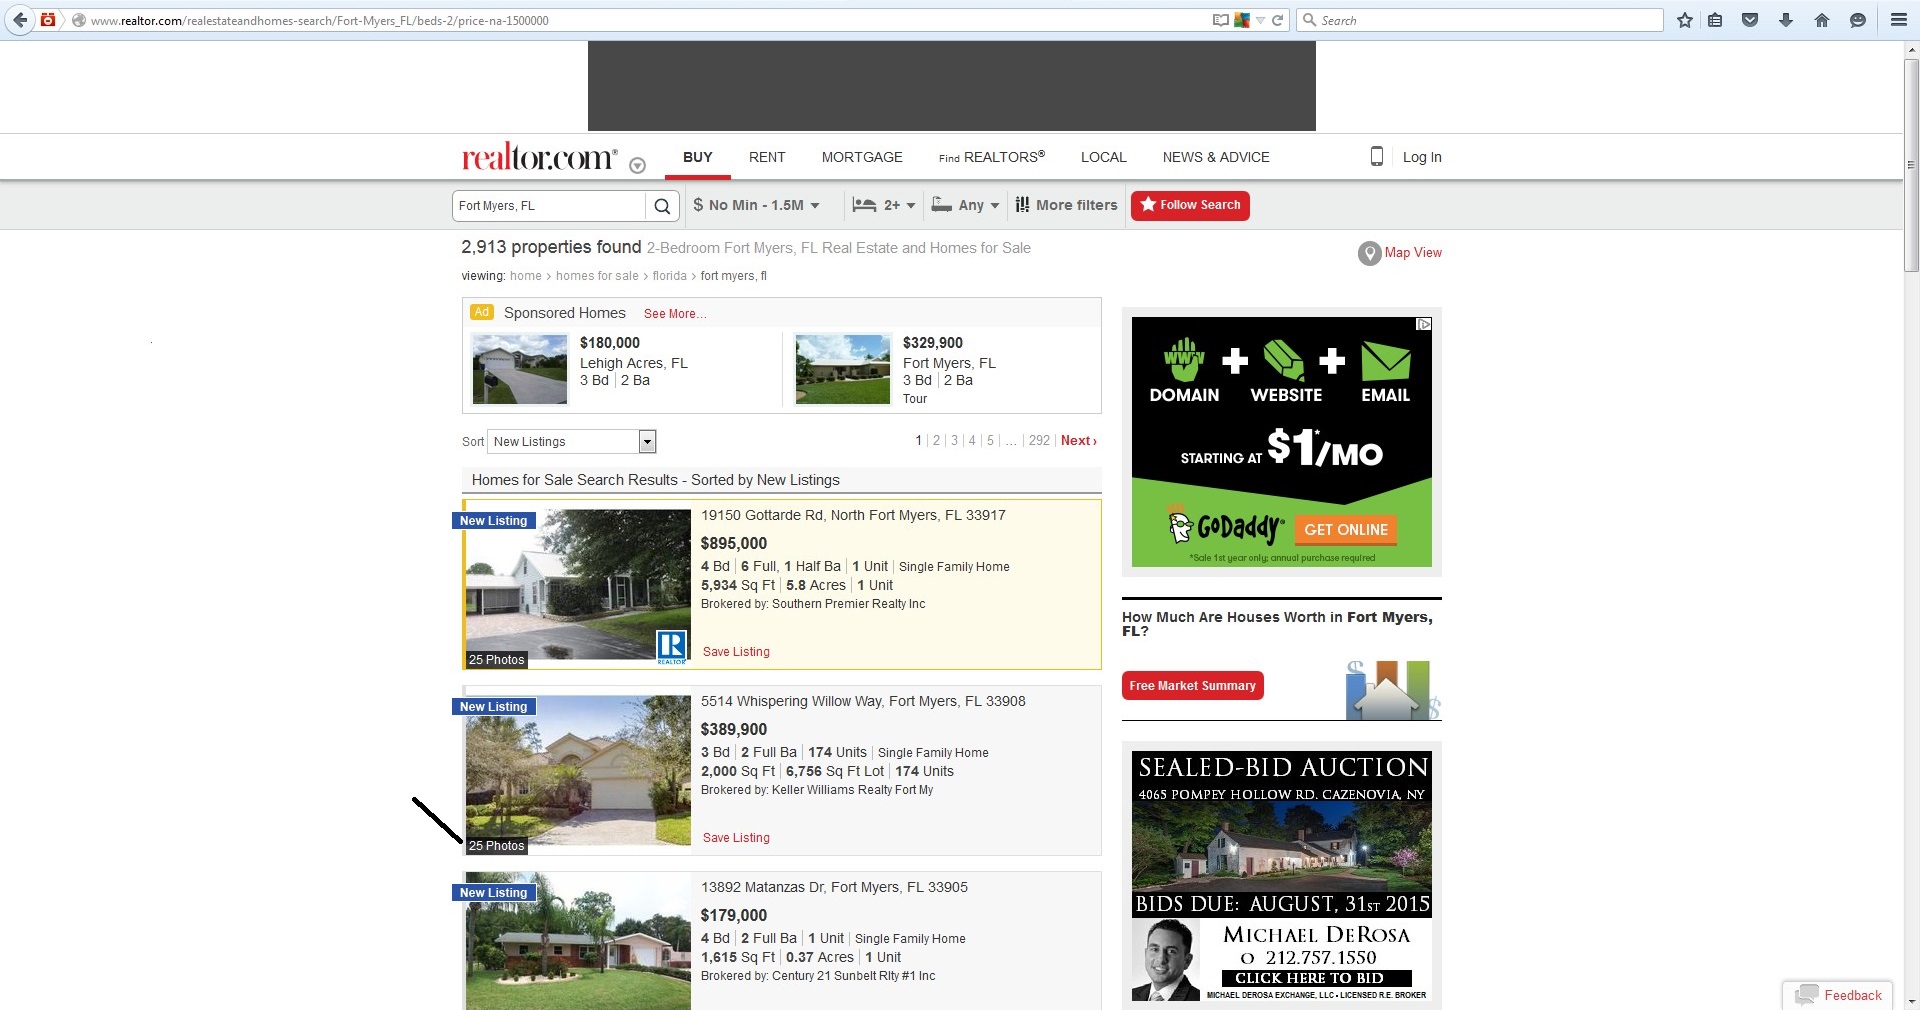Click the Follow Search button
The height and width of the screenshot is (1010, 1920).
click(x=1190, y=205)
